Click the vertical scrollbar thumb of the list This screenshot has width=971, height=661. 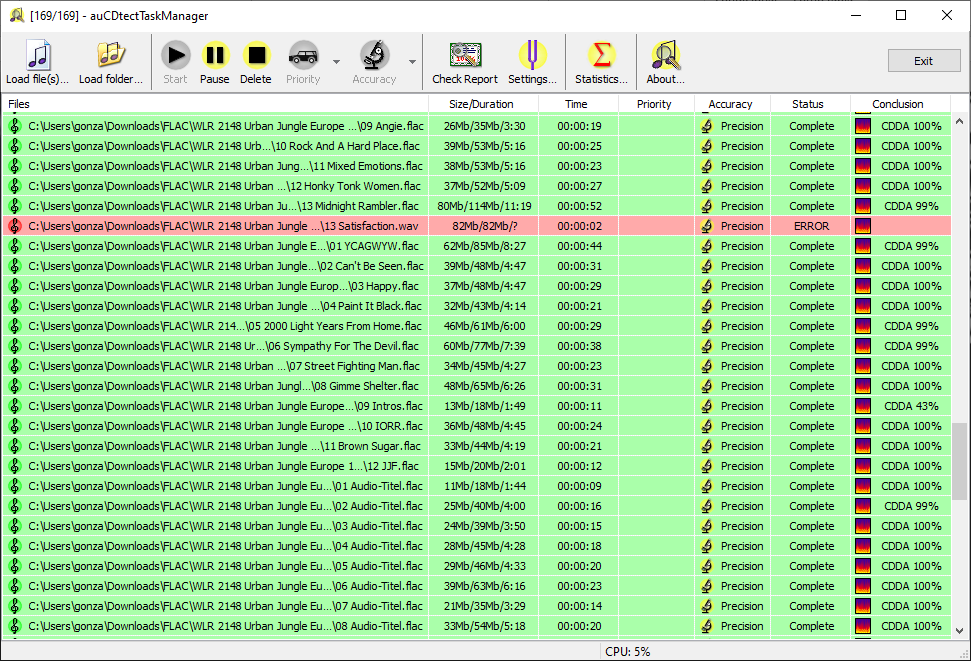(959, 461)
